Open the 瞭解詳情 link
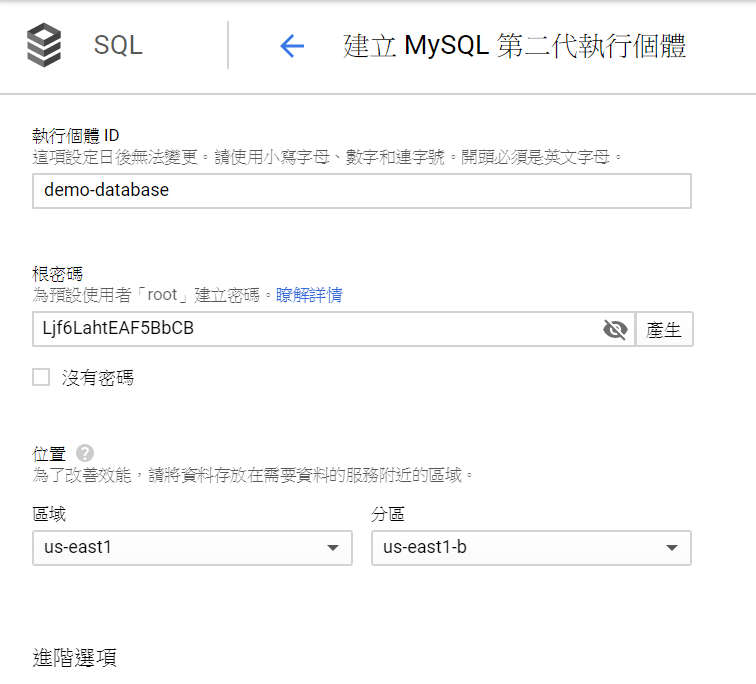756x684 pixels. pos(309,295)
